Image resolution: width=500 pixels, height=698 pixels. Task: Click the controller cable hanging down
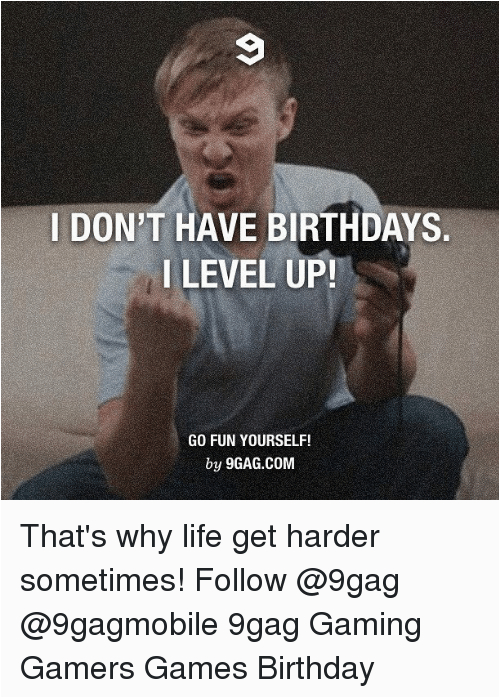(x=401, y=338)
